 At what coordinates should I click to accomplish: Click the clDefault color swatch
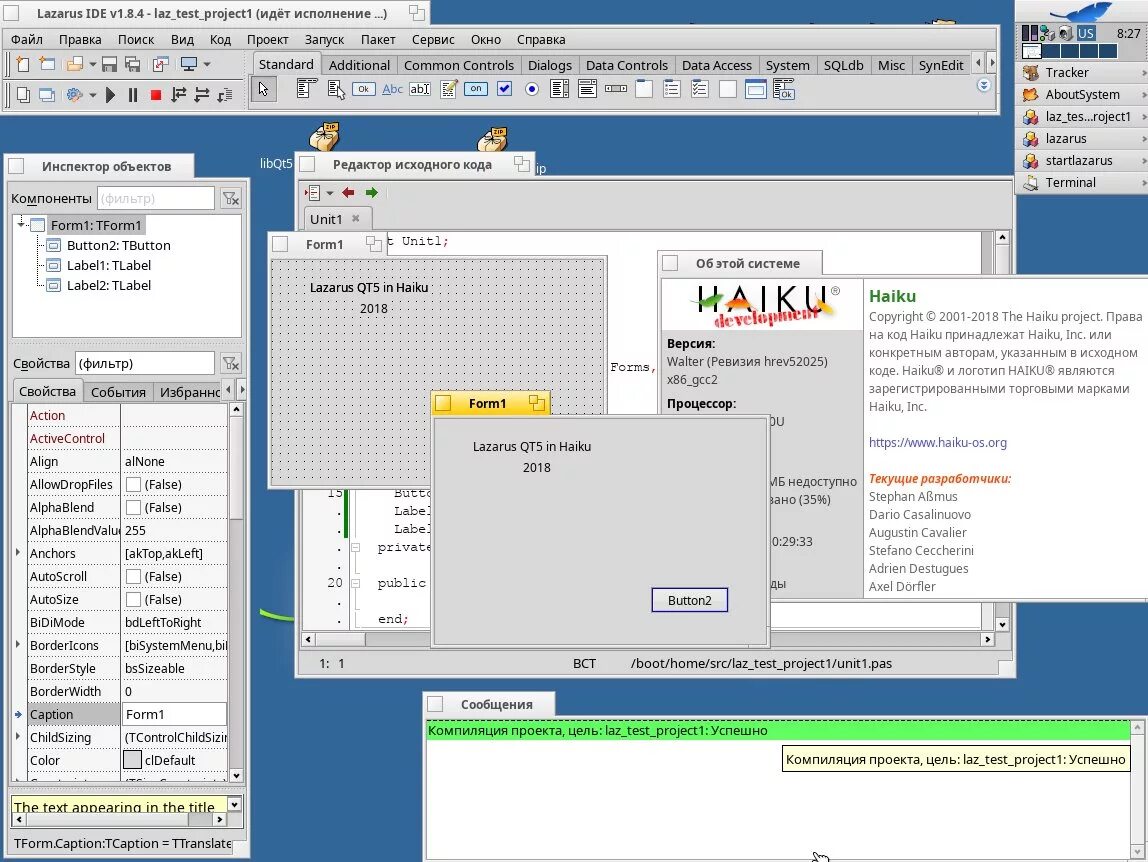133,759
